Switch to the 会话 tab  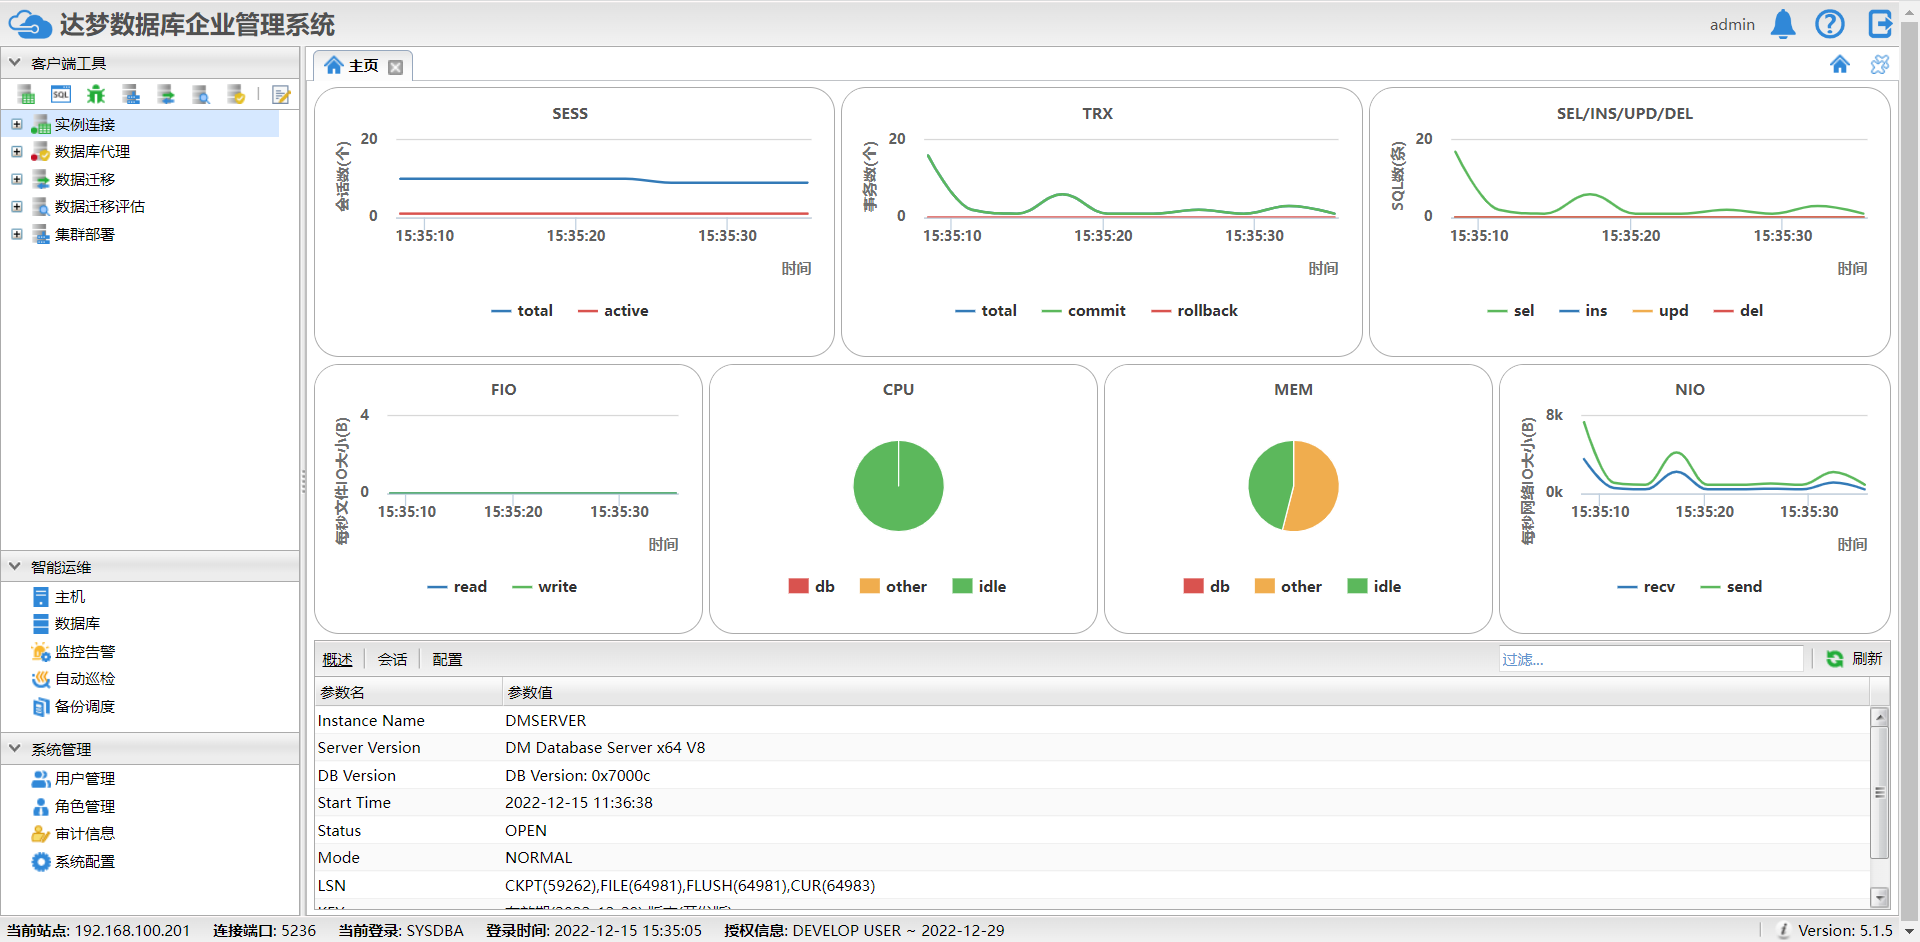click(x=392, y=660)
